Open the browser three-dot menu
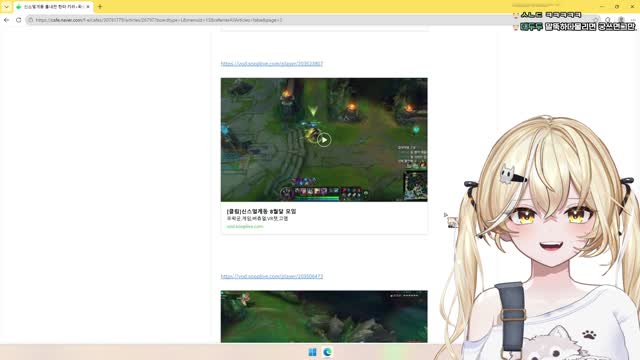This screenshot has height=360, width=640. point(633,20)
